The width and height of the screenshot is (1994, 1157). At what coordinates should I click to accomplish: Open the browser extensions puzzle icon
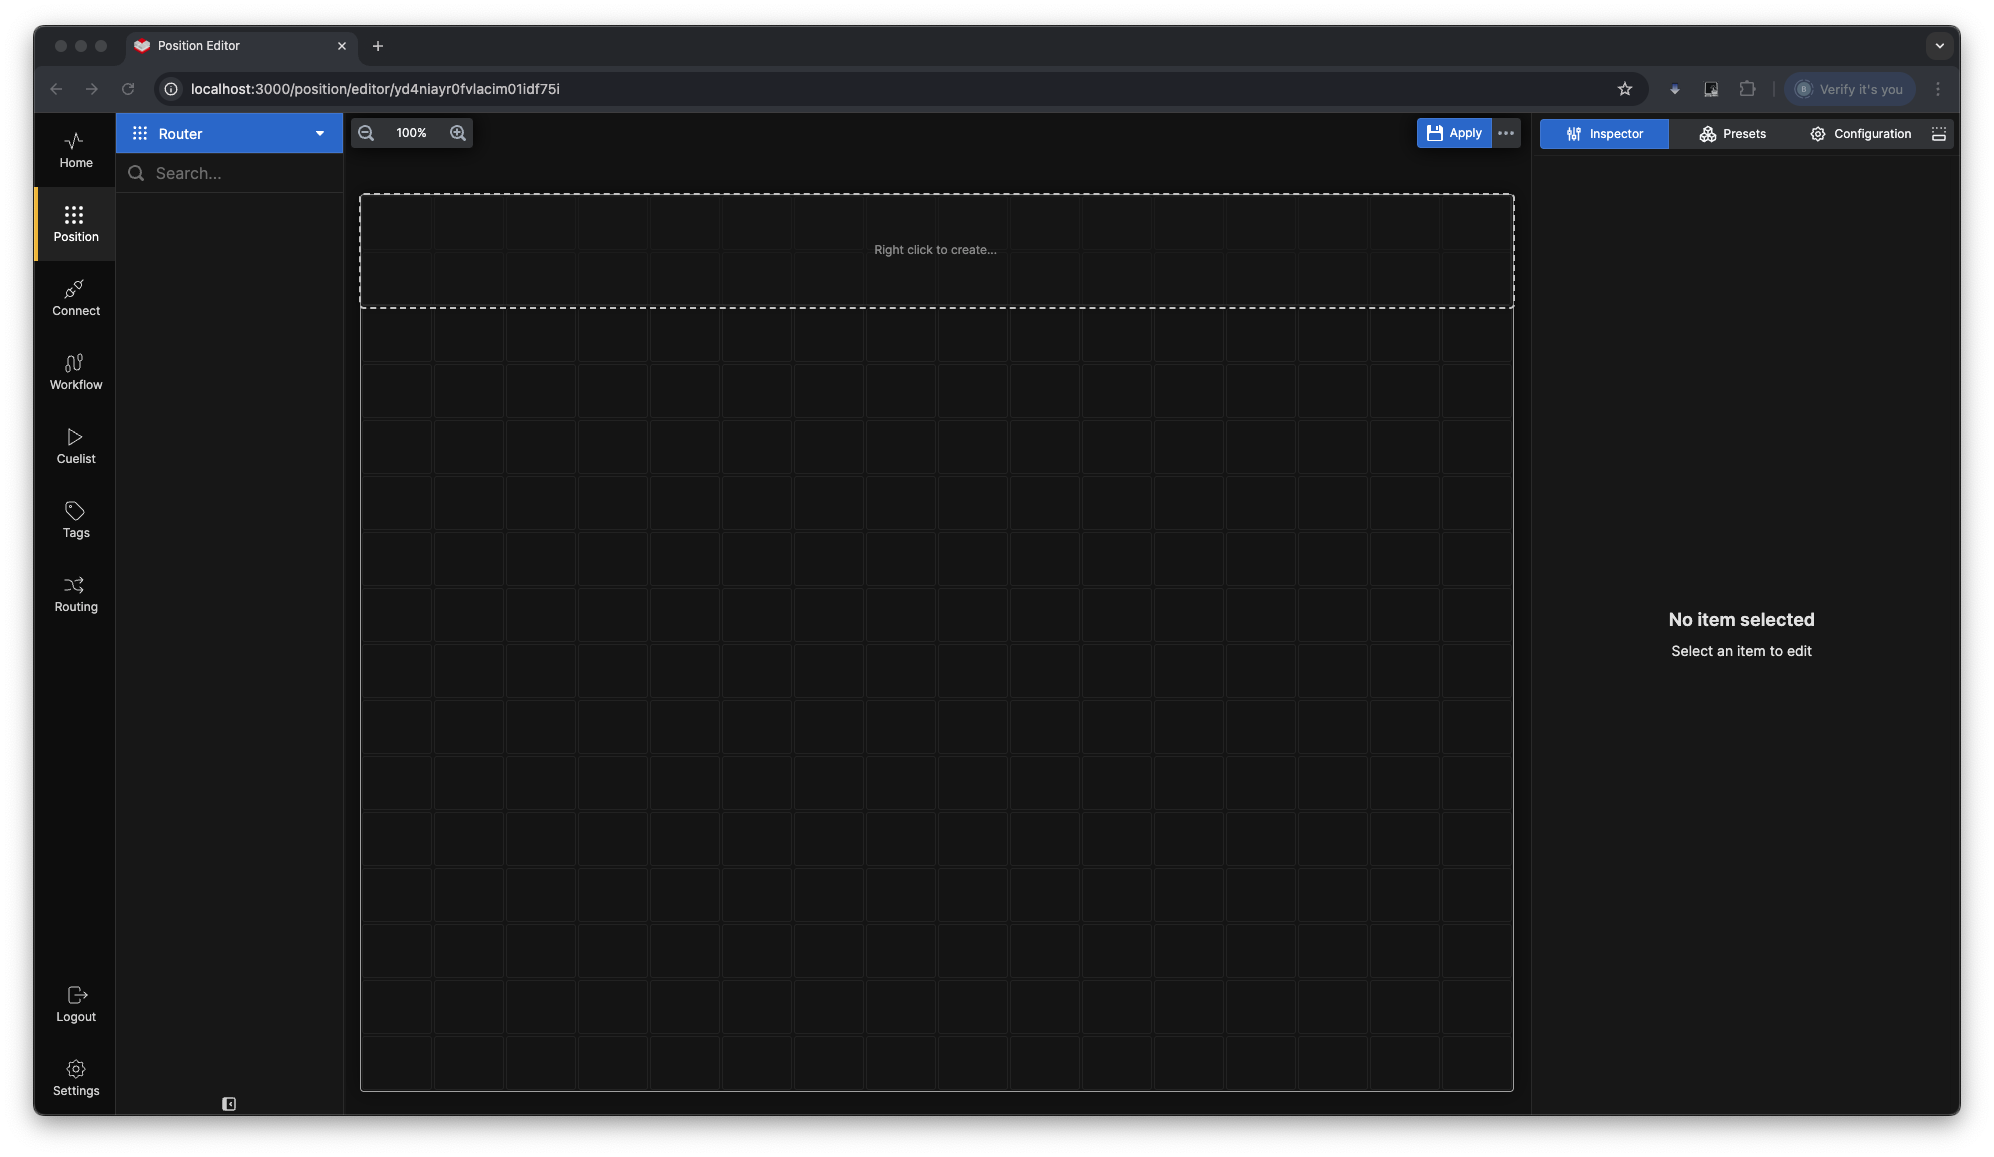[x=1747, y=89]
